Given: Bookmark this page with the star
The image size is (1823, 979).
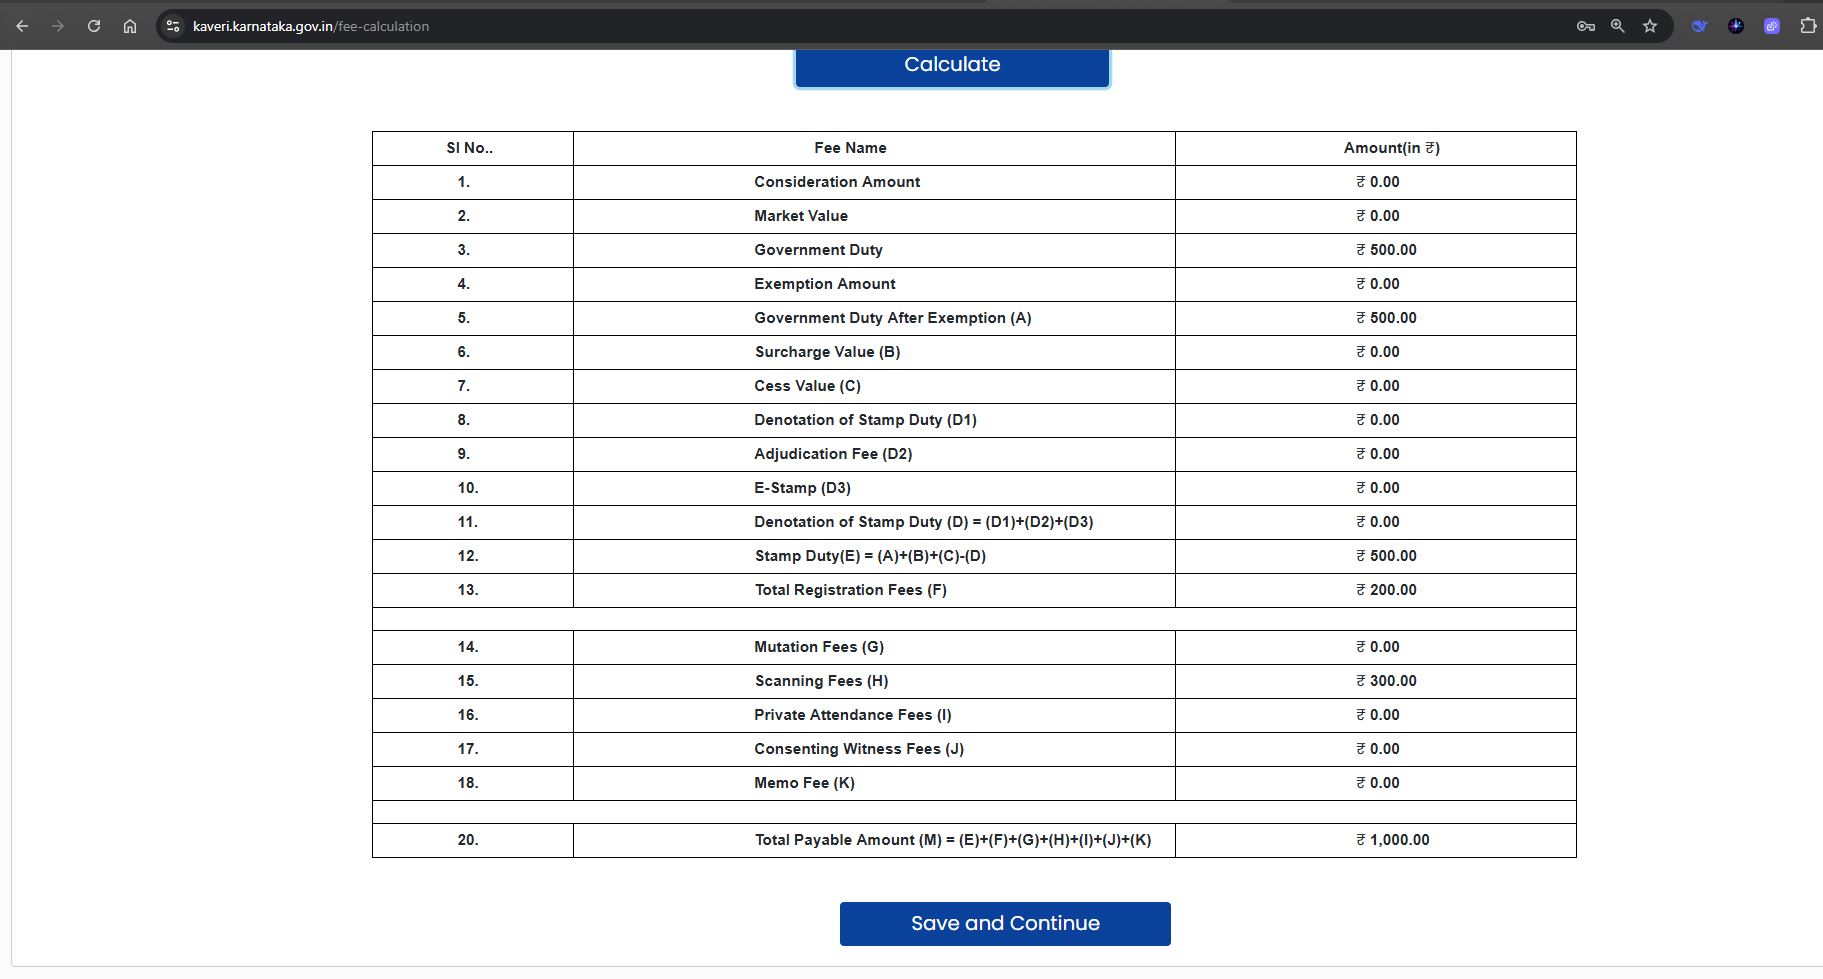Looking at the screenshot, I should [x=1650, y=26].
